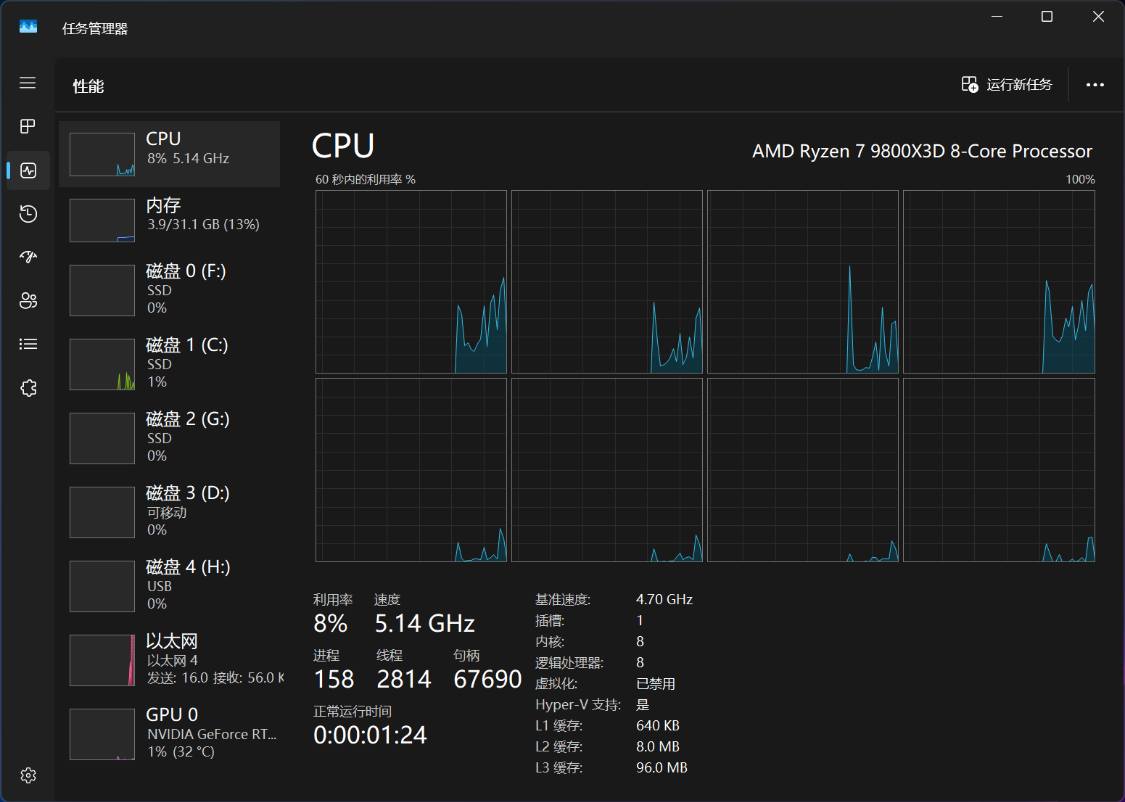Screen dimensions: 1125x802
Task: Click the AMD Ryzen 7 9800X3D processor name
Action: pyautogui.click(x=922, y=151)
